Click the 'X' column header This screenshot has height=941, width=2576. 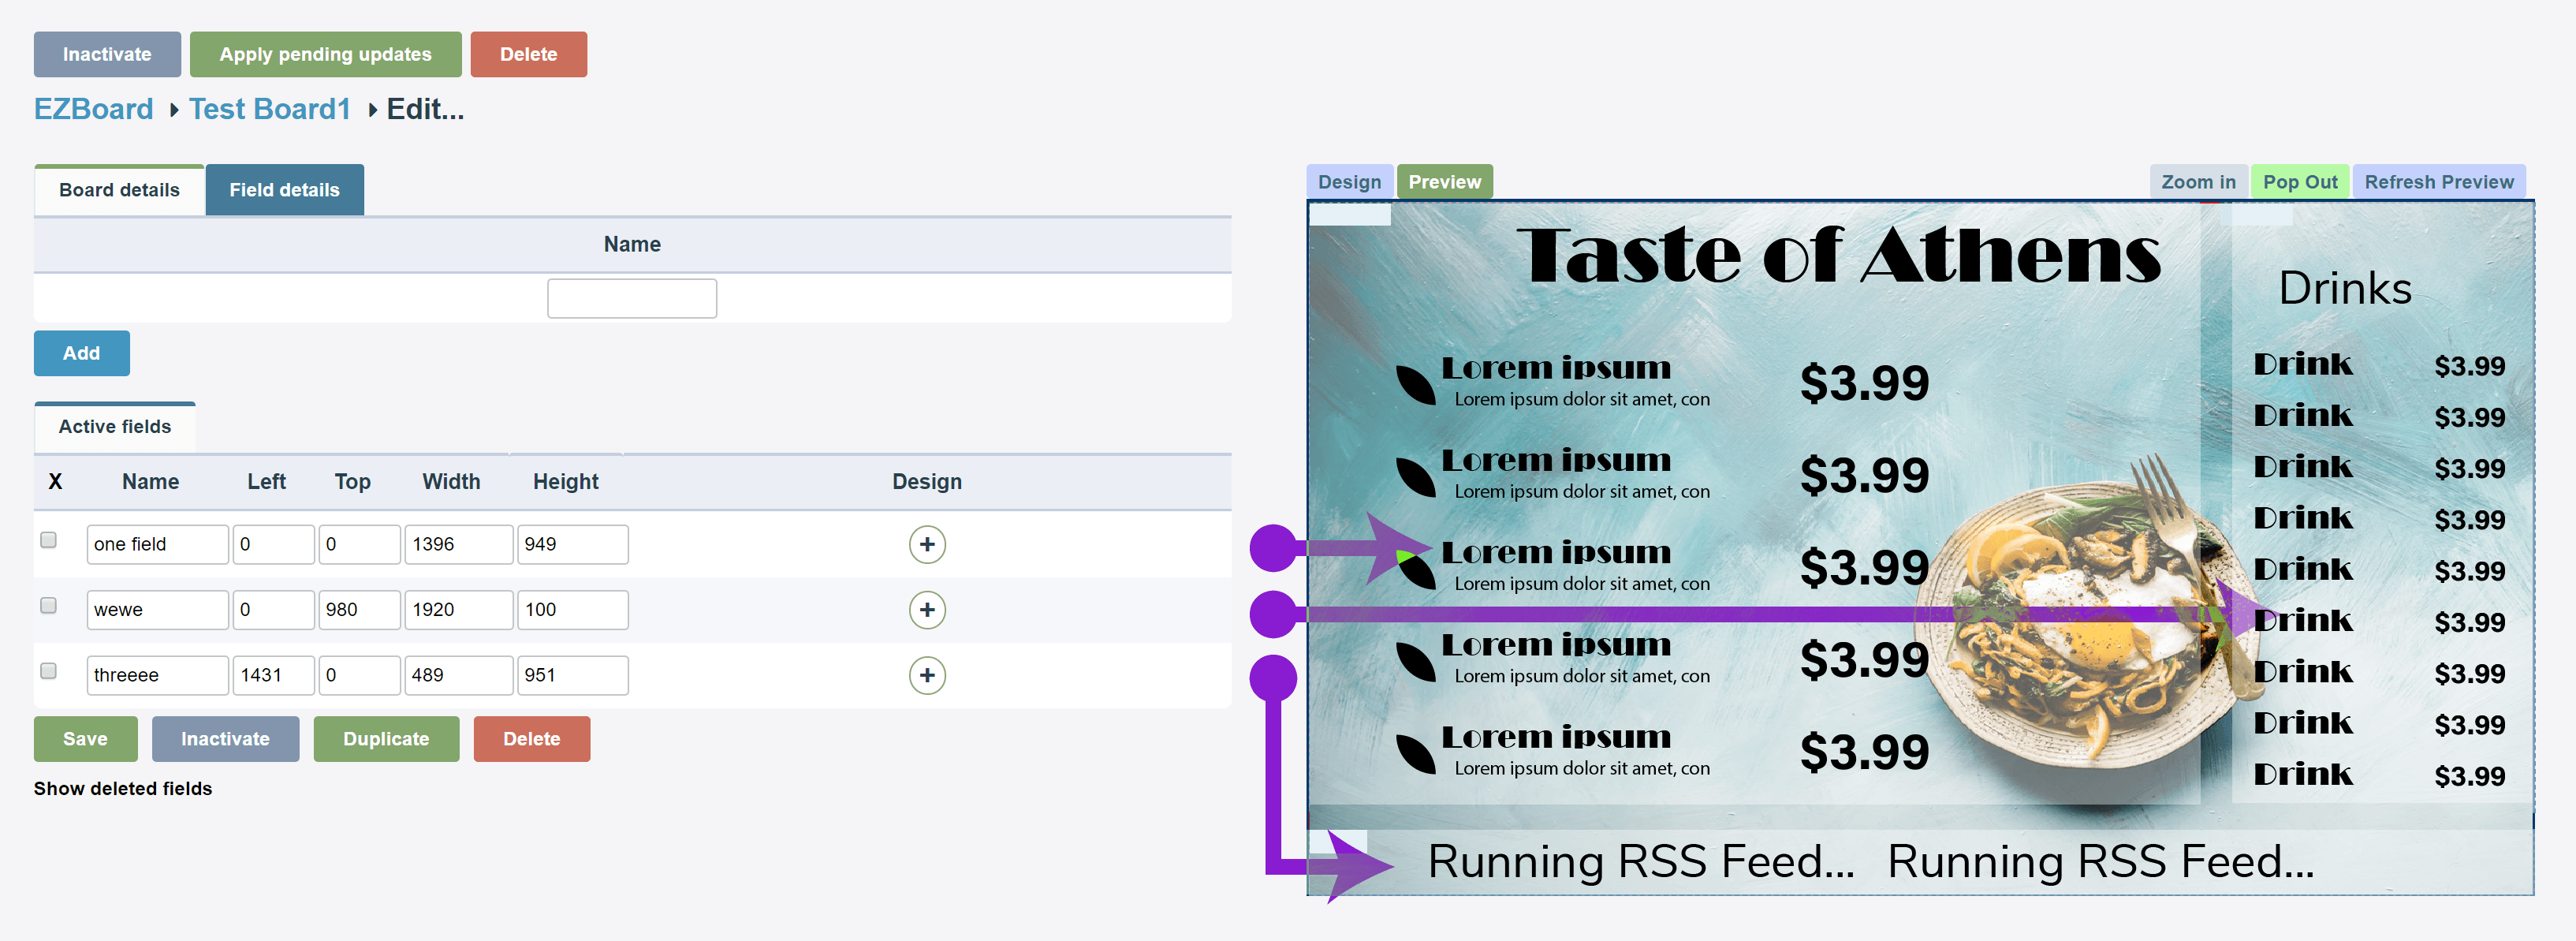[x=55, y=482]
